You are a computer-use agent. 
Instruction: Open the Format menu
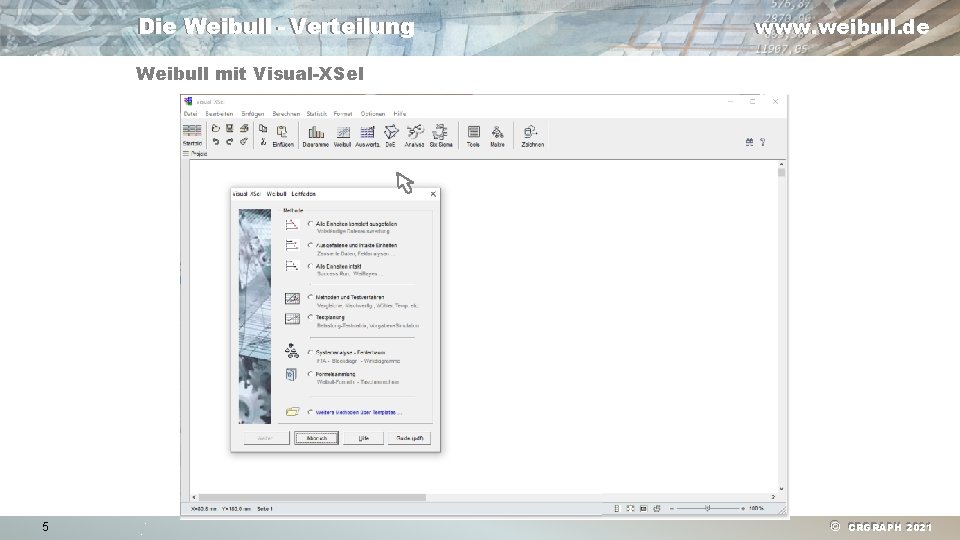(343, 114)
